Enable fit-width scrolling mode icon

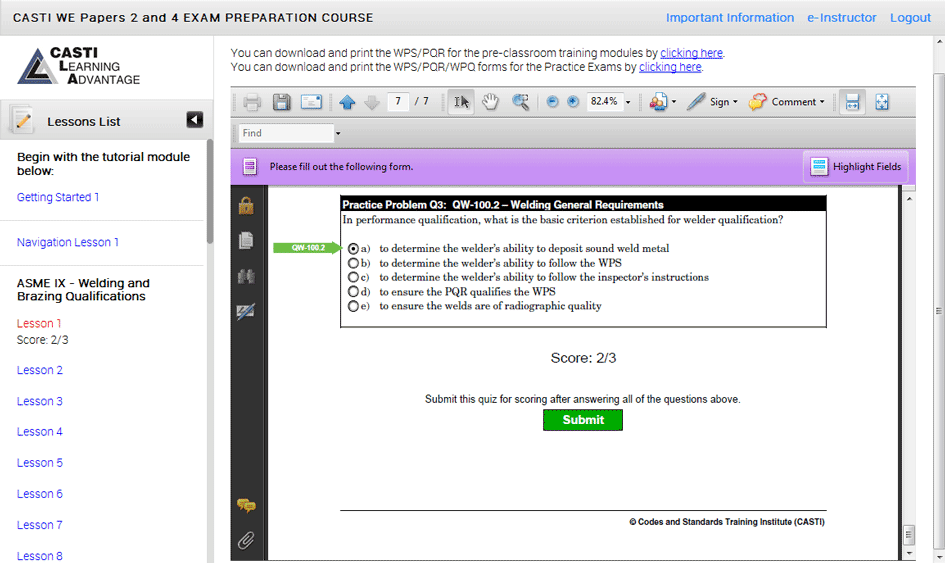click(852, 102)
